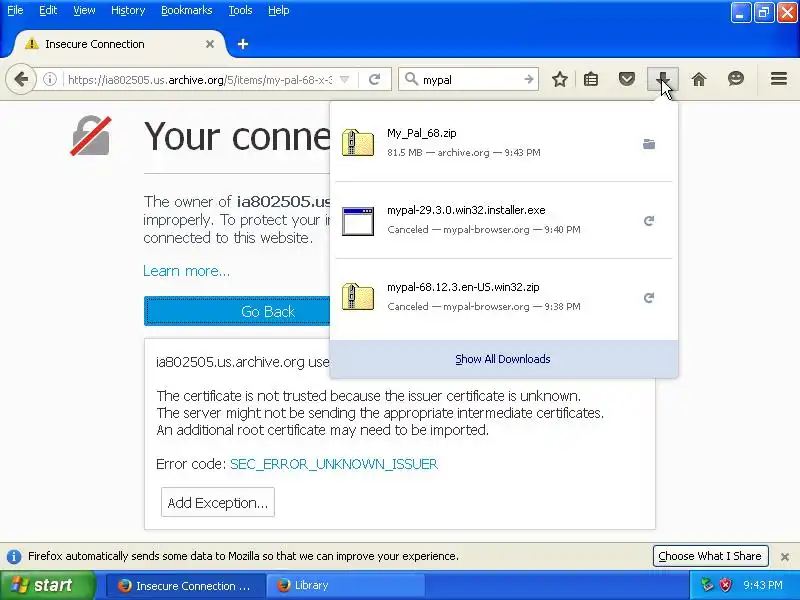800x600 pixels.
Task: Go to the Firefox home page
Action: [x=698, y=79]
